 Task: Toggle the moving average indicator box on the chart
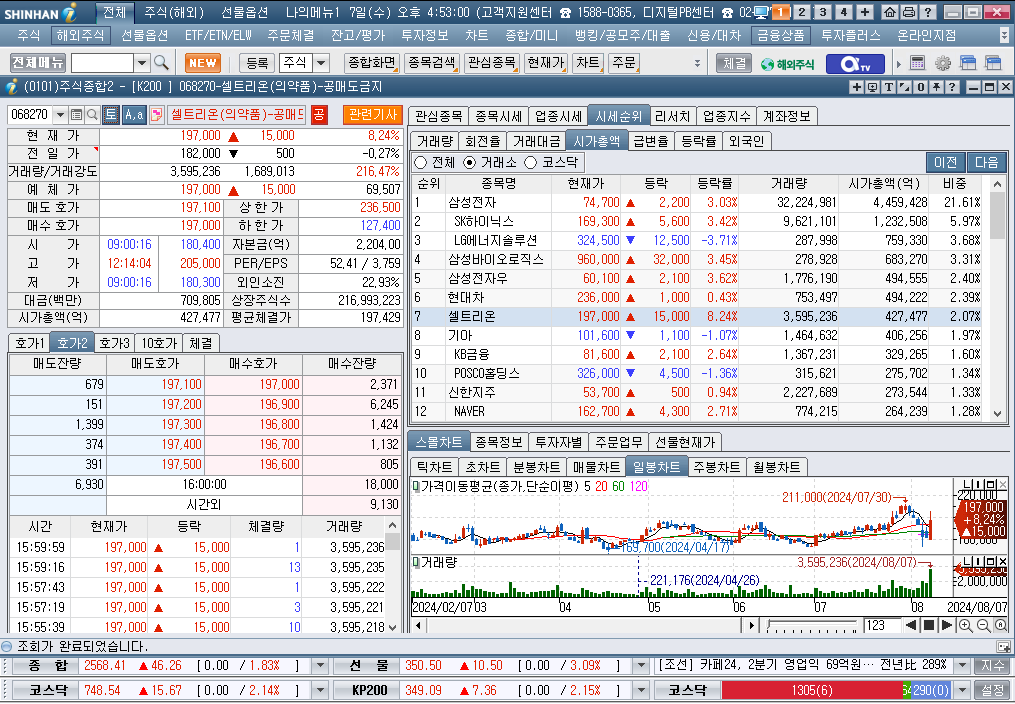click(x=416, y=485)
